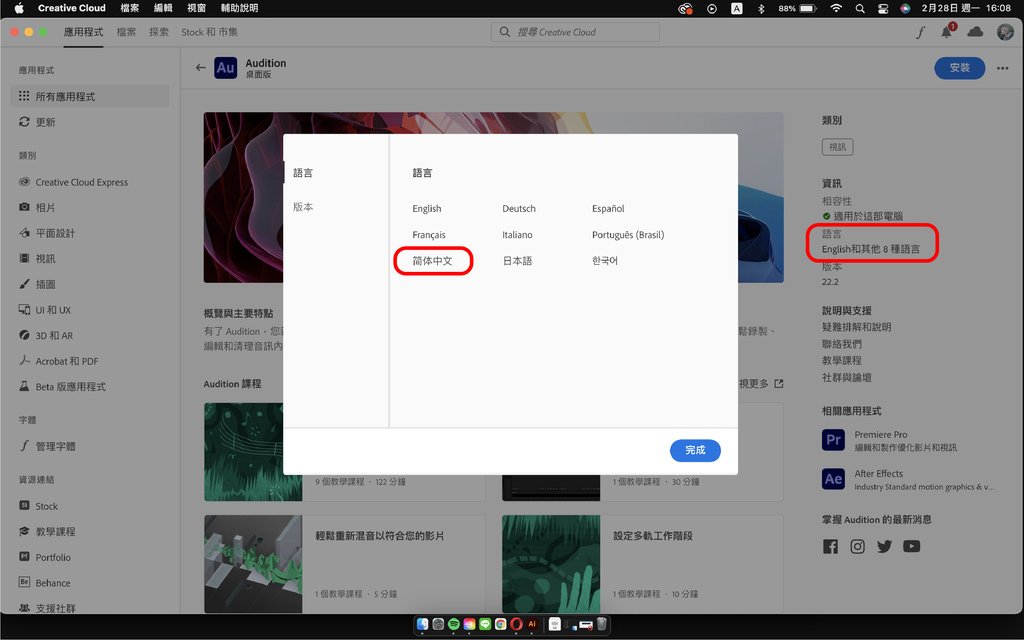Click the Creative Cloud search field
The height and width of the screenshot is (640, 1024).
pyautogui.click(x=575, y=31)
